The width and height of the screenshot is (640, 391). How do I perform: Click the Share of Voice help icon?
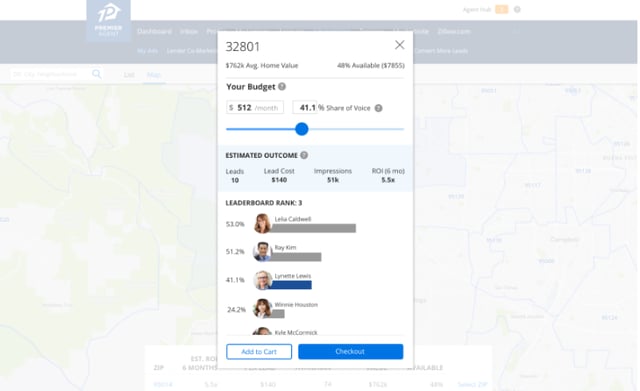point(378,108)
